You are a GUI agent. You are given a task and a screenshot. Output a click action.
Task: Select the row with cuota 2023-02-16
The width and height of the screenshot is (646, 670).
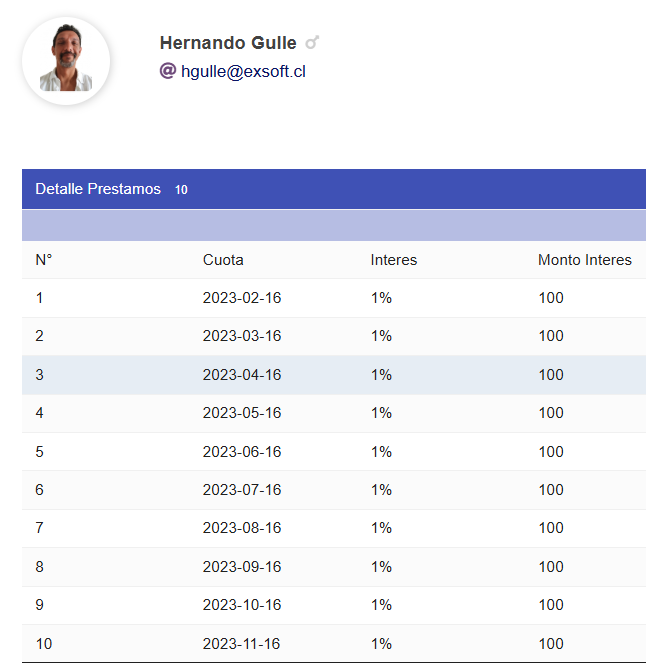[242, 298]
